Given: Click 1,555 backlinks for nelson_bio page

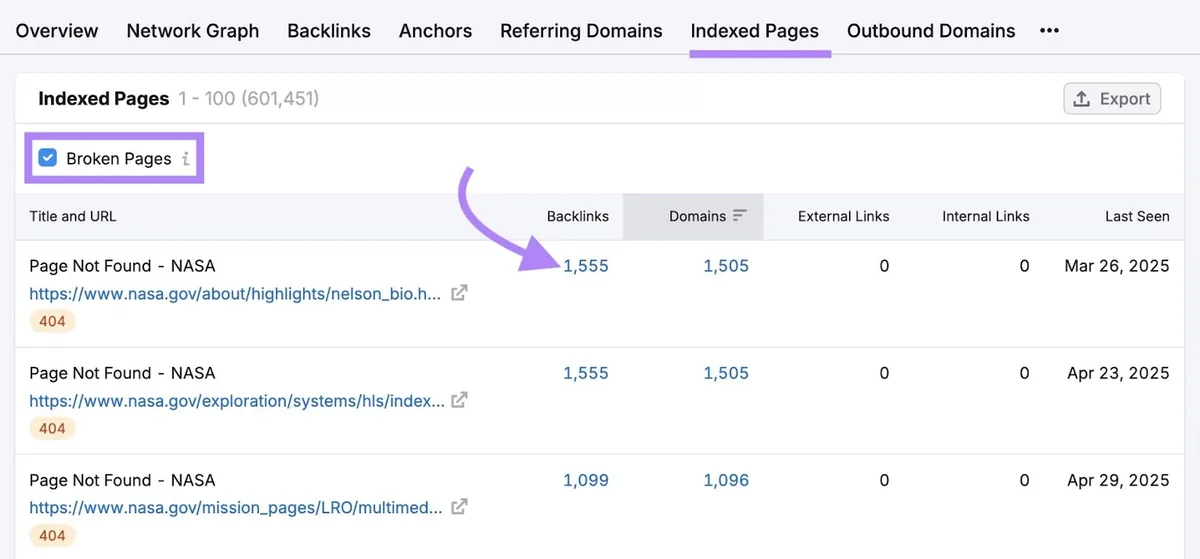Looking at the screenshot, I should pos(586,266).
